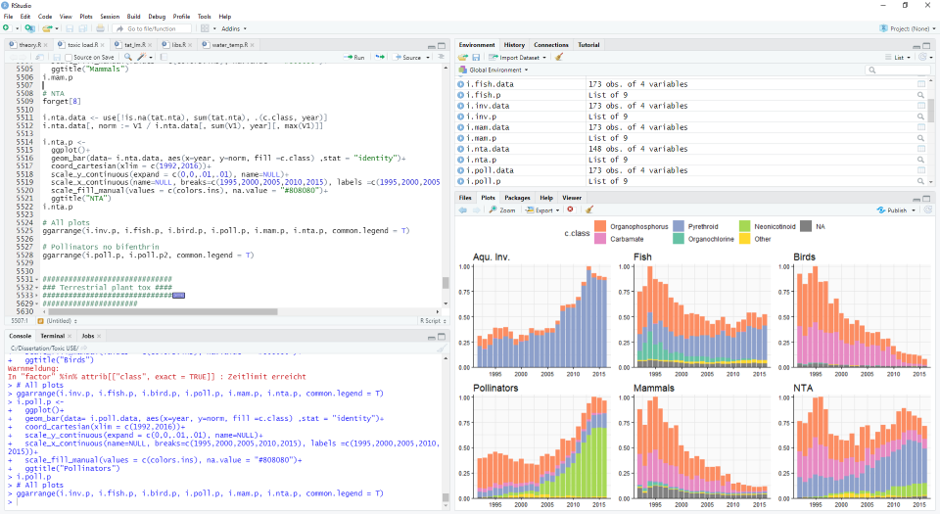Open the Plots menu in the menu bar
940x514 pixels.
click(86, 16)
